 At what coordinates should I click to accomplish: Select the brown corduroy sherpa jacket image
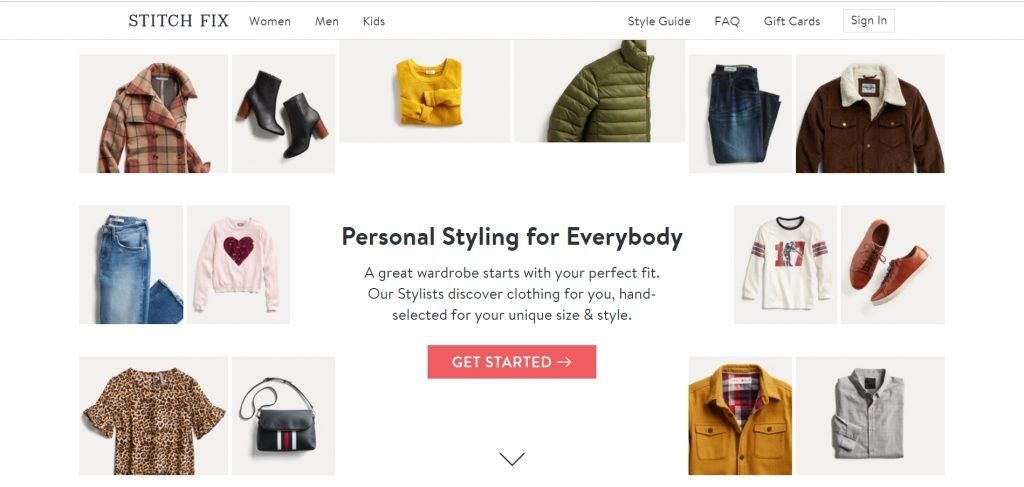pyautogui.click(x=870, y=114)
